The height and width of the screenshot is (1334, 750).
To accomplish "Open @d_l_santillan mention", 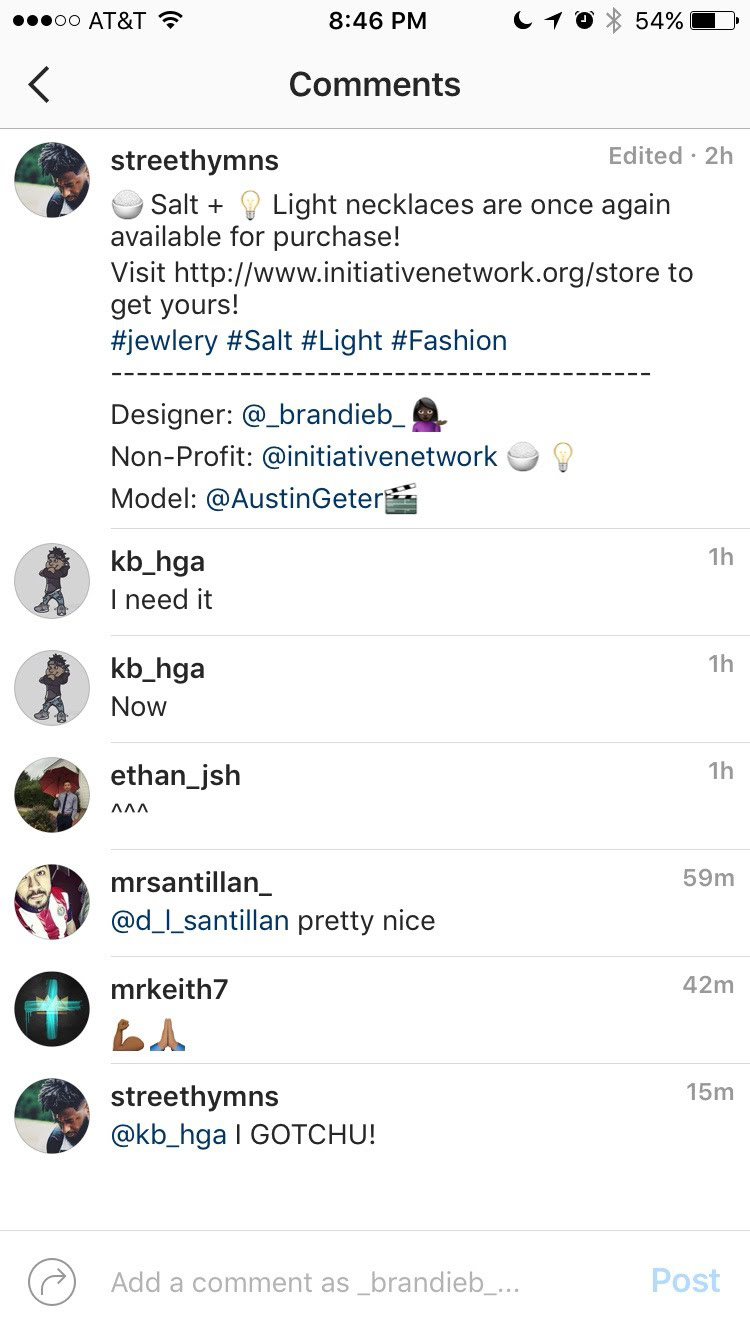I will (x=200, y=921).
